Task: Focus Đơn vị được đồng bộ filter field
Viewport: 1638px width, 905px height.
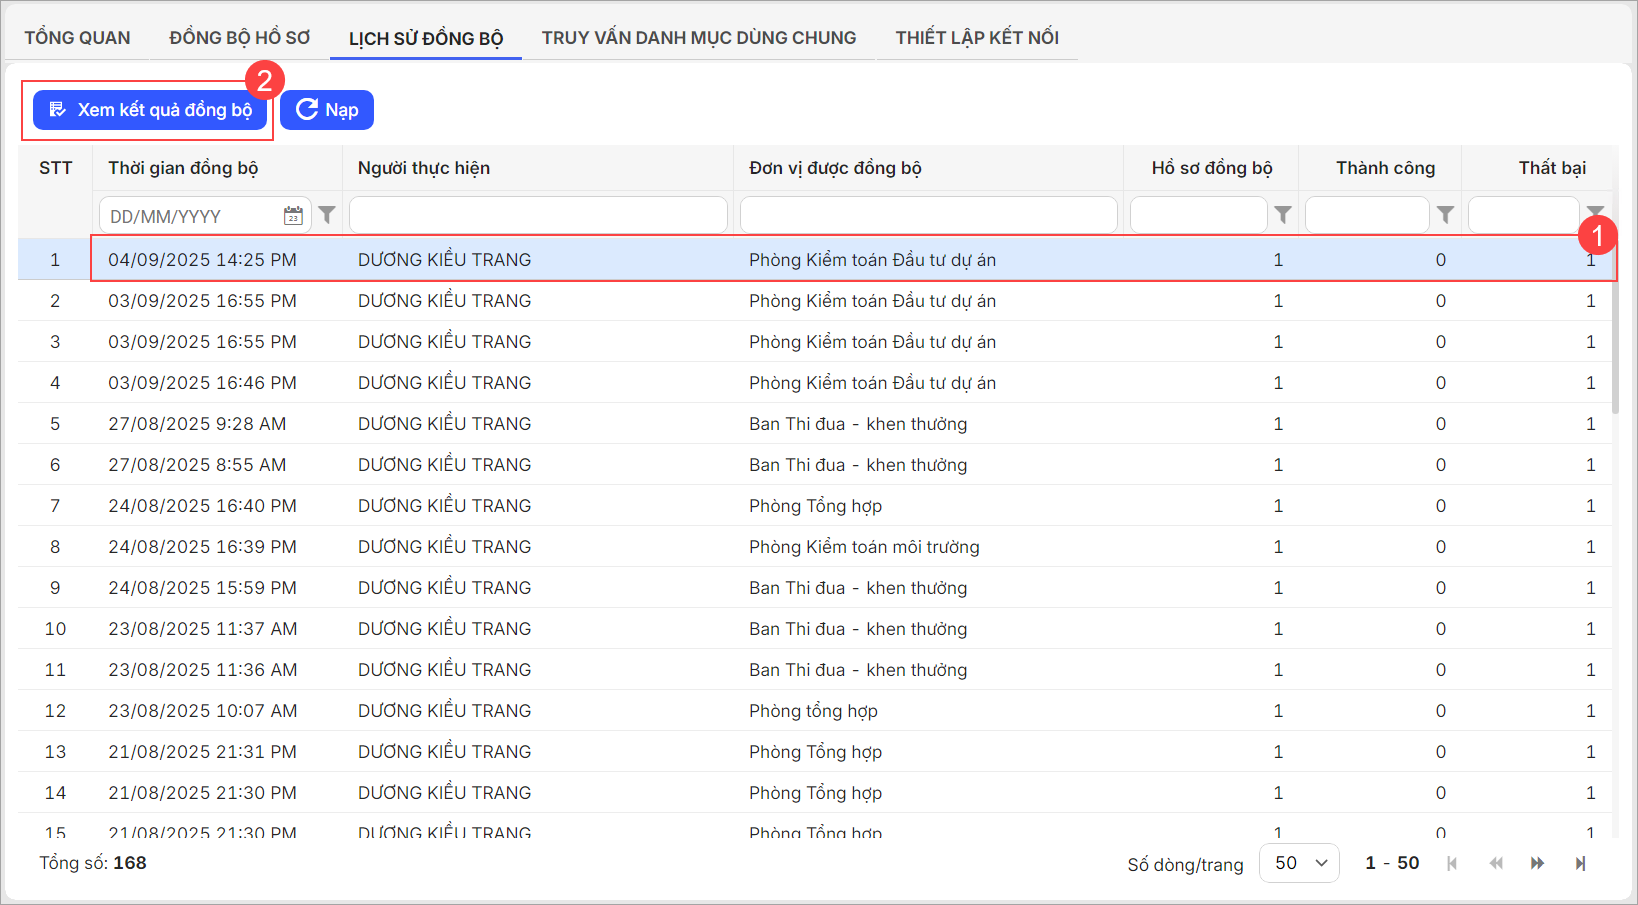Action: [x=928, y=215]
